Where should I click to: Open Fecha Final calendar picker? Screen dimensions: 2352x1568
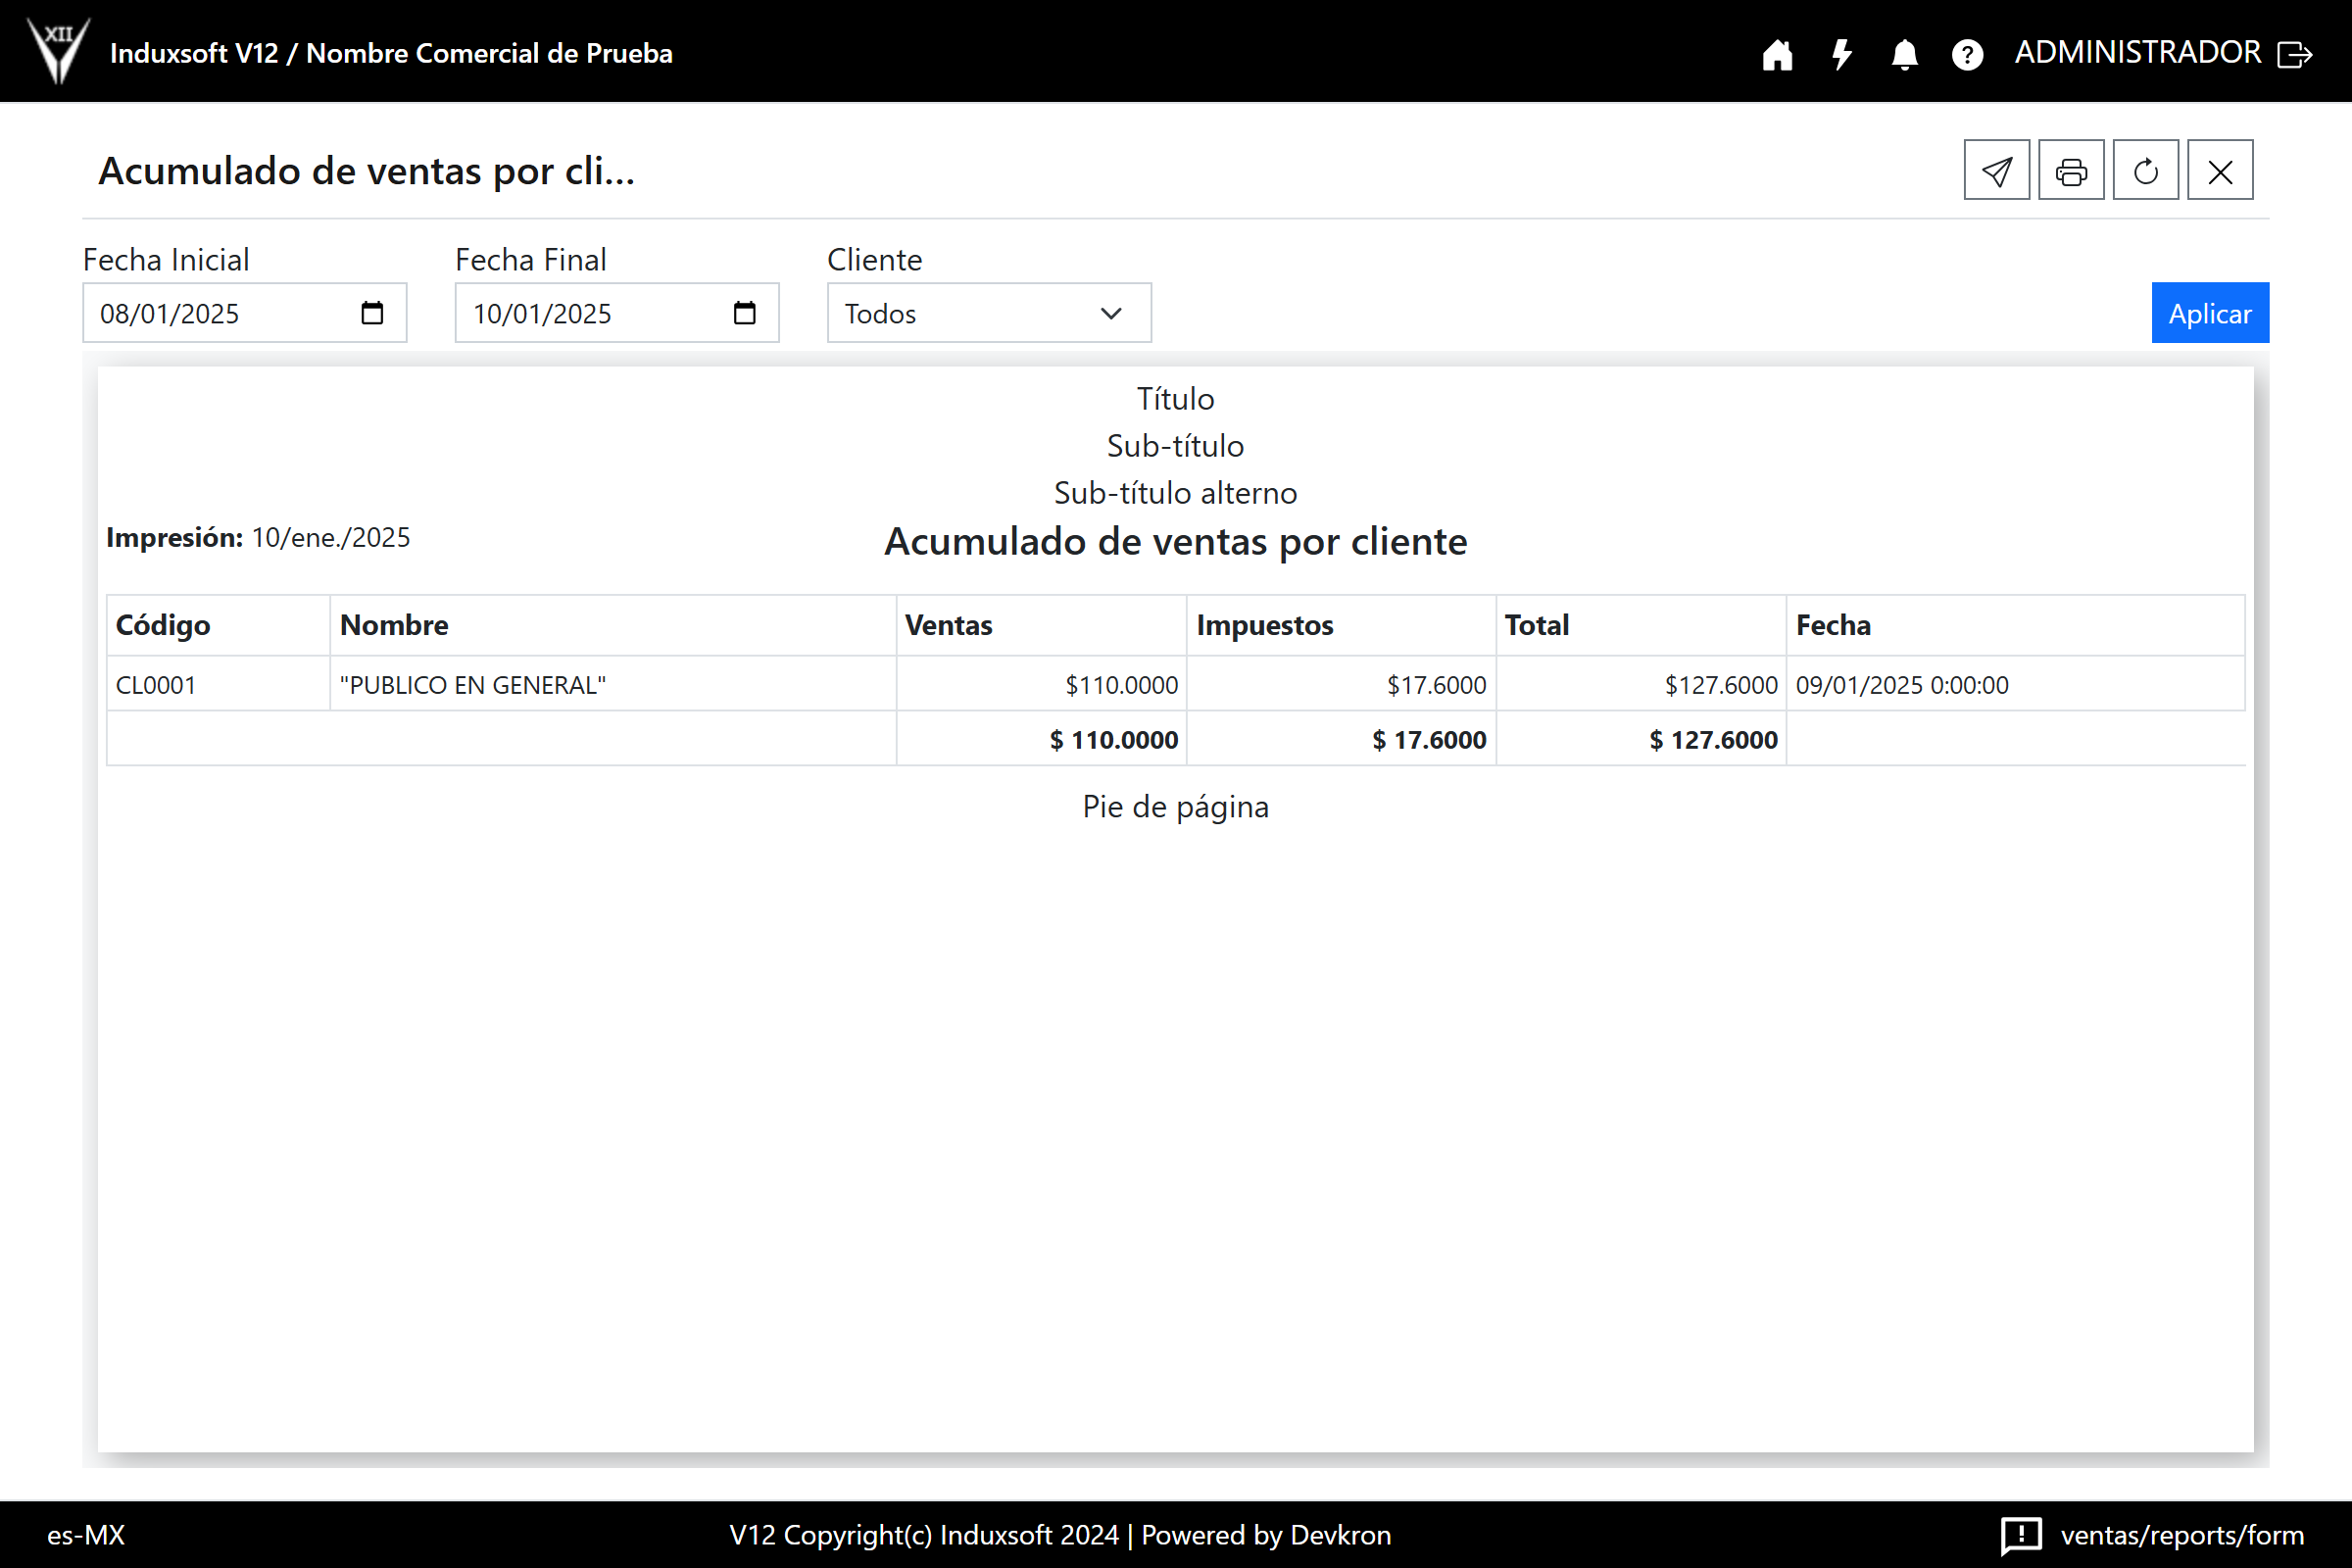point(744,313)
